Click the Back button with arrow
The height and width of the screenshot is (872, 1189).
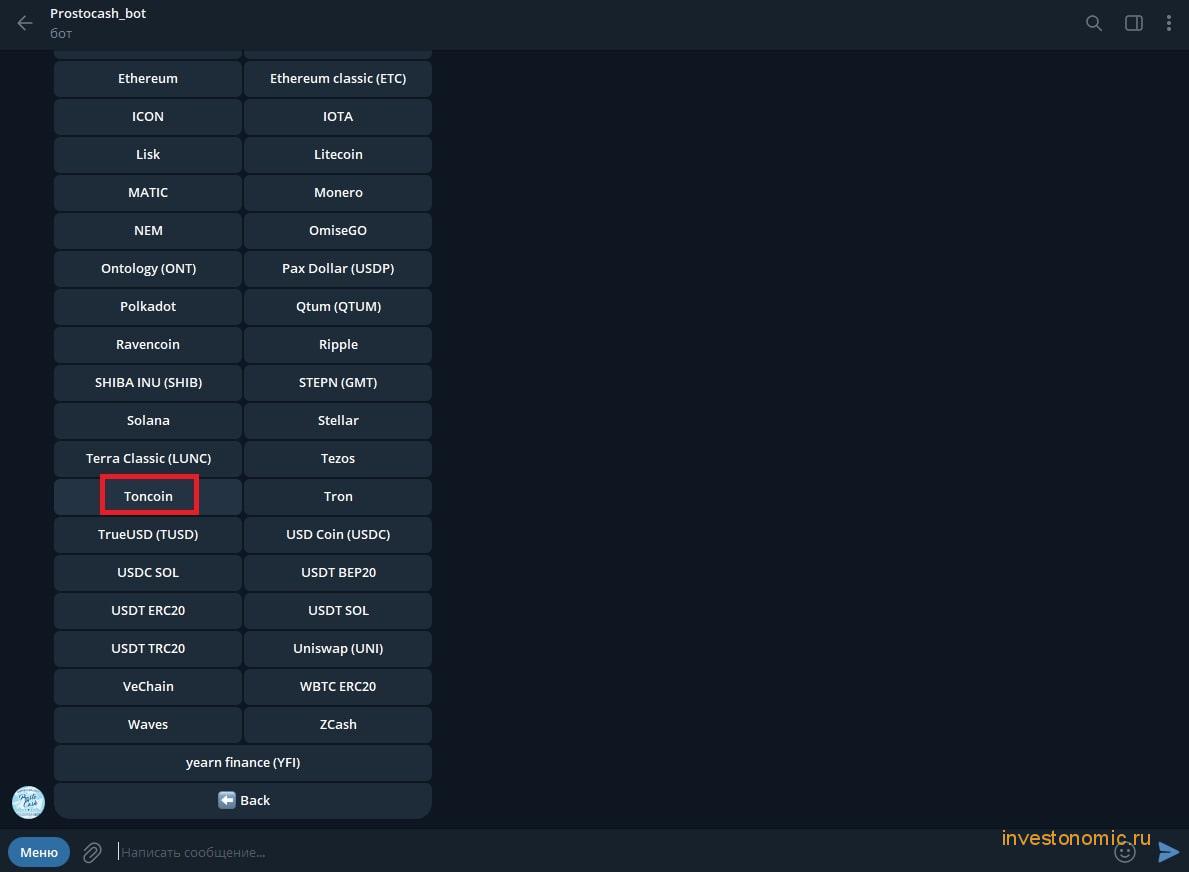pyautogui.click(x=243, y=801)
